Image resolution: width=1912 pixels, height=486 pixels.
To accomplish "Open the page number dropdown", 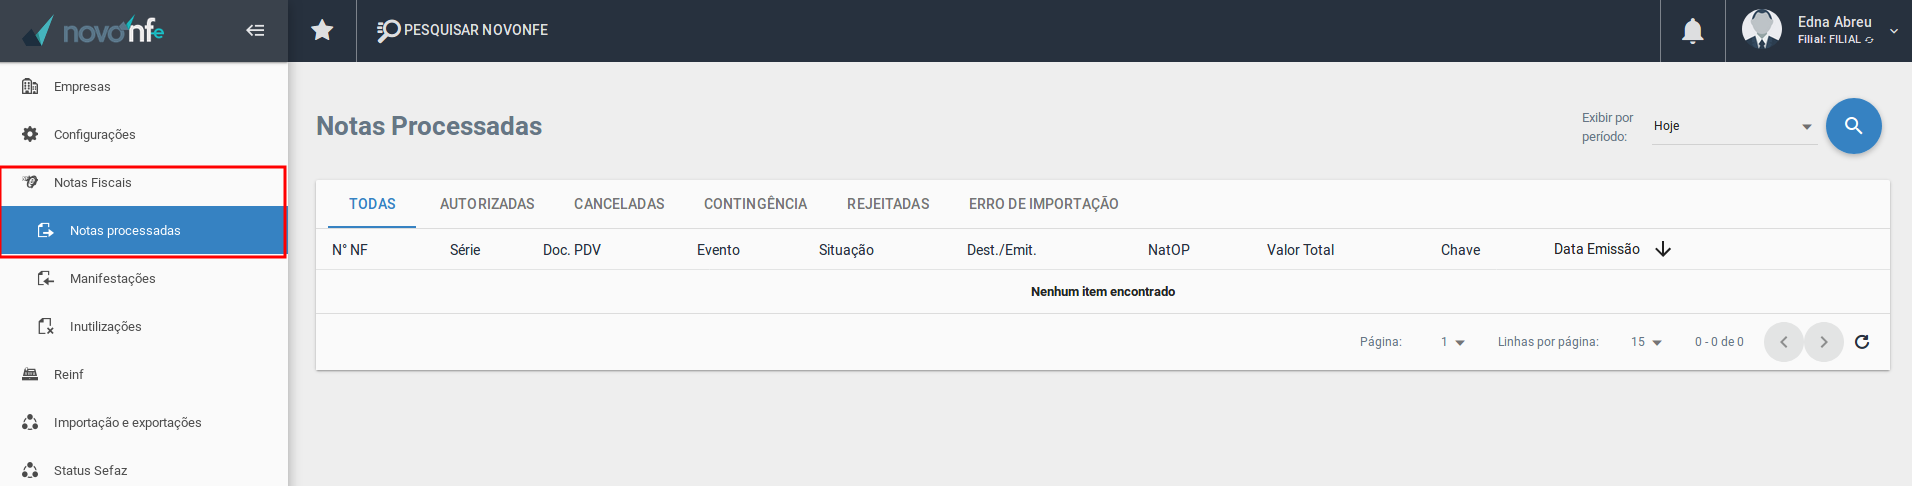I will 1453,342.
